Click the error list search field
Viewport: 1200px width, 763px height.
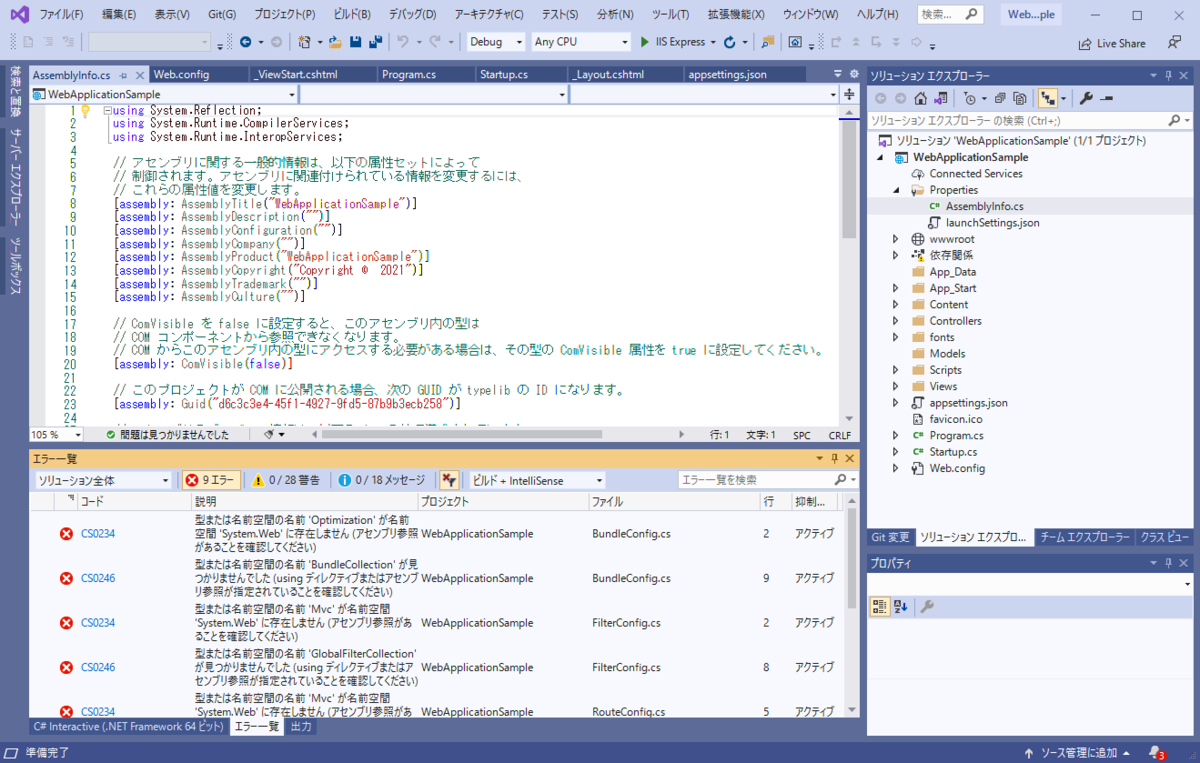pos(767,480)
